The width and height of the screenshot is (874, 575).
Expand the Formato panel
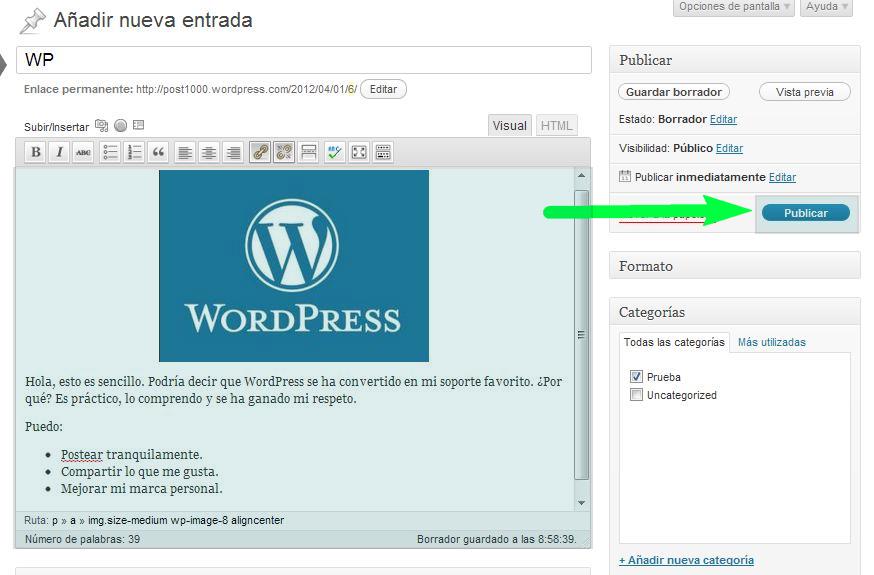click(x=734, y=266)
